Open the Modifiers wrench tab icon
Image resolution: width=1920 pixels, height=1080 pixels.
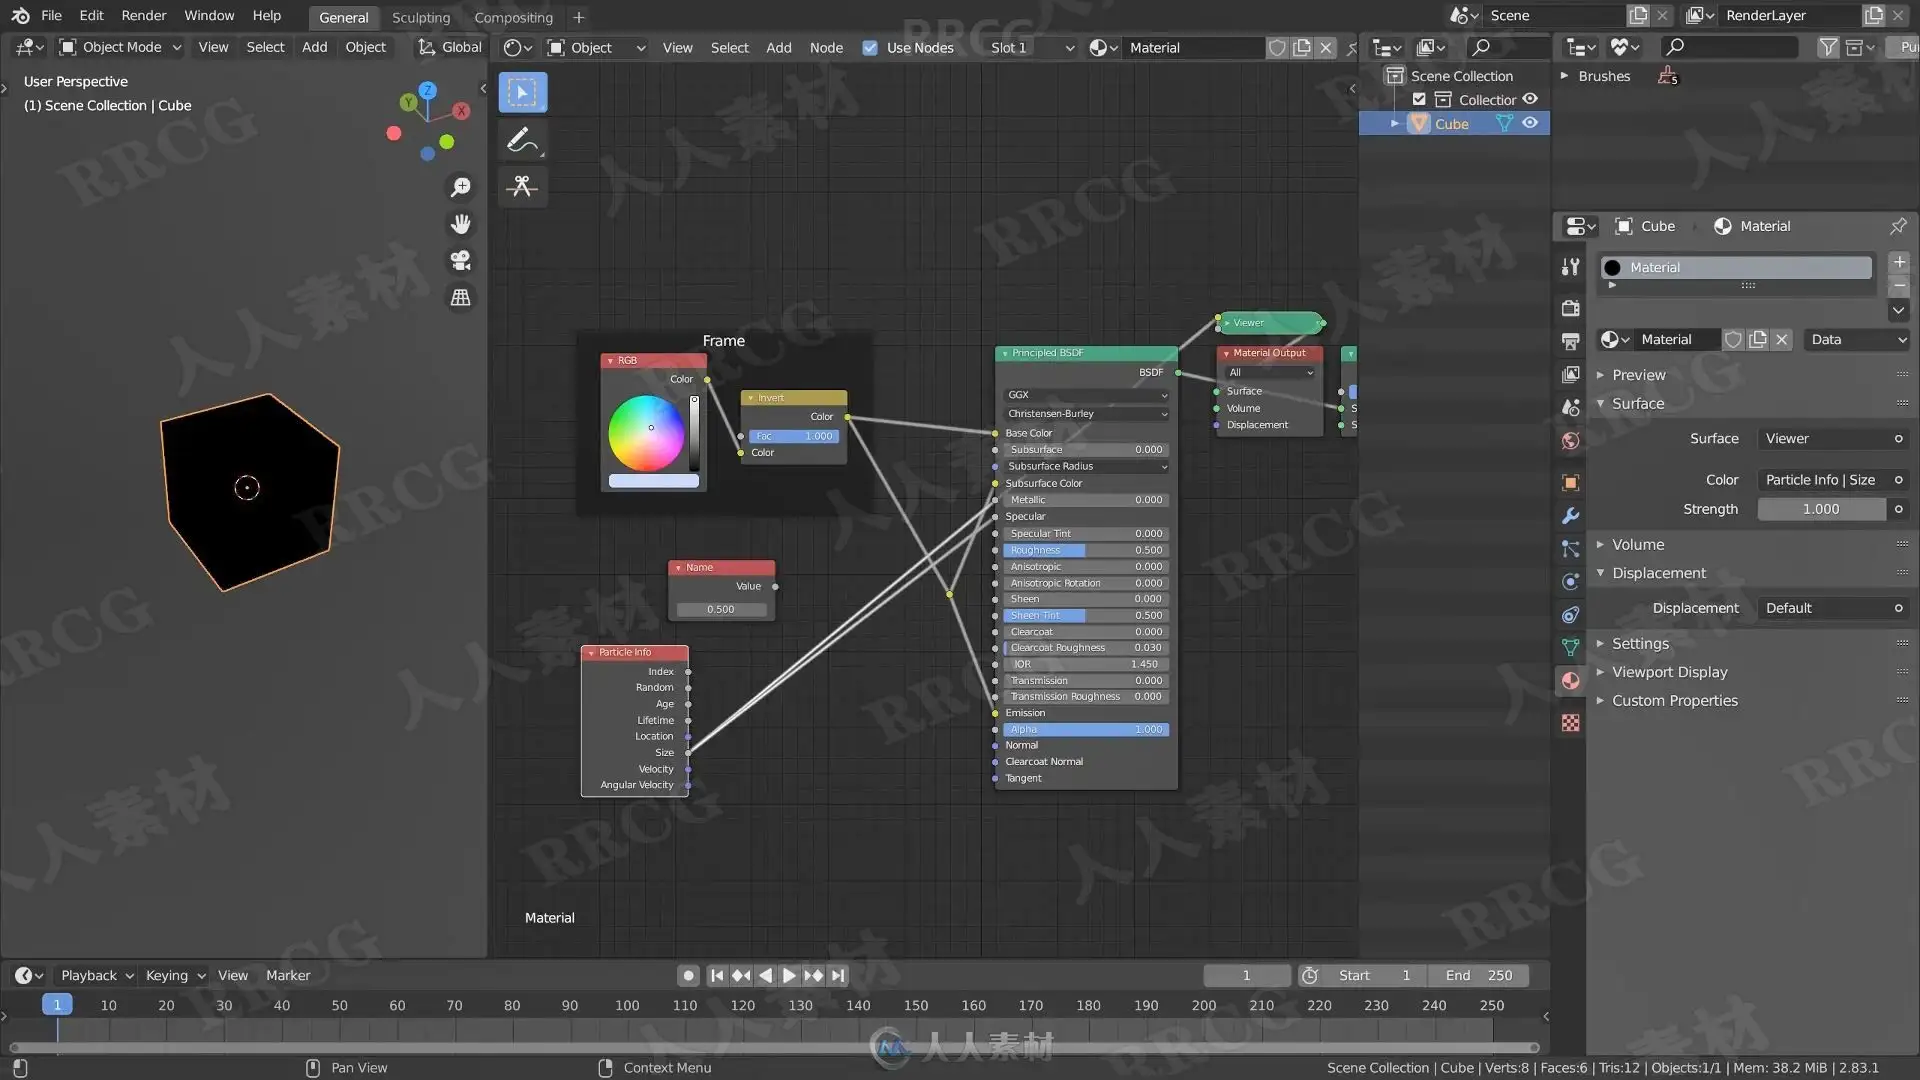[1570, 516]
